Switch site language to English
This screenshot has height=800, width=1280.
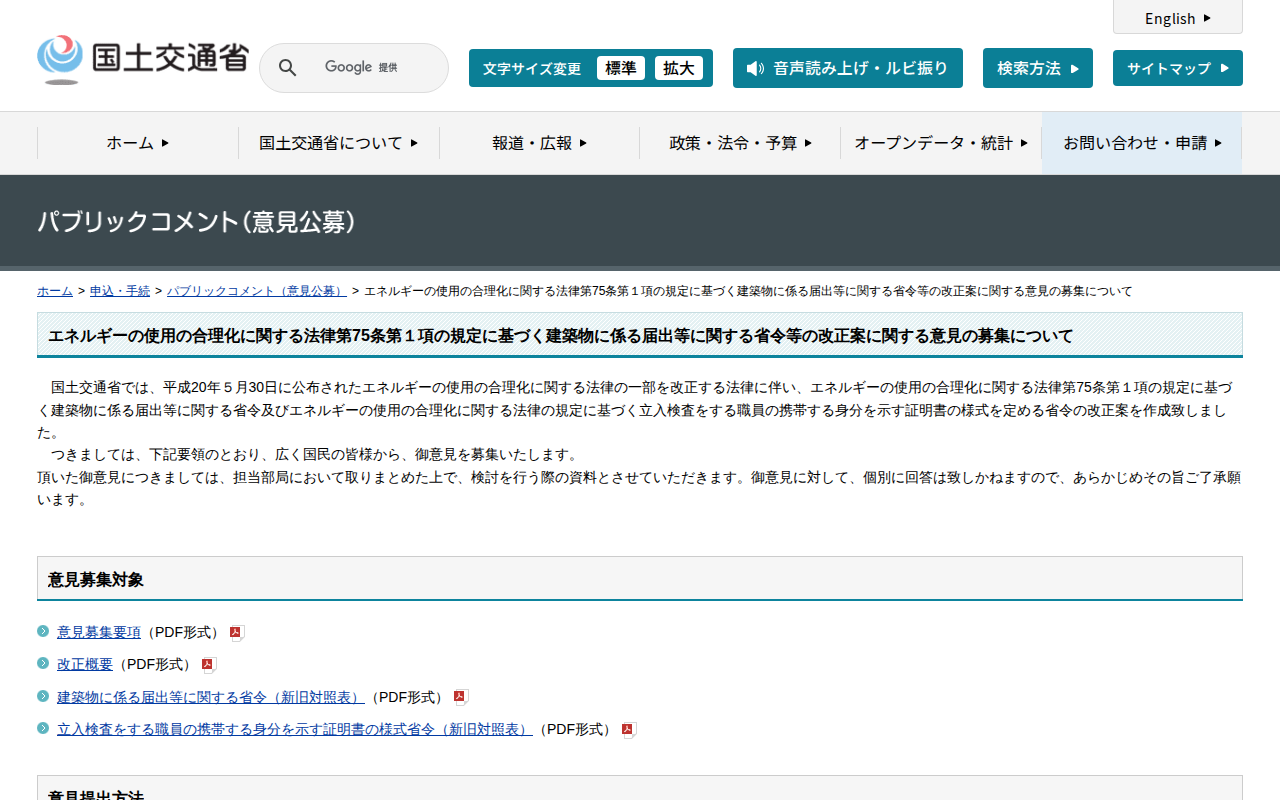(x=1177, y=18)
